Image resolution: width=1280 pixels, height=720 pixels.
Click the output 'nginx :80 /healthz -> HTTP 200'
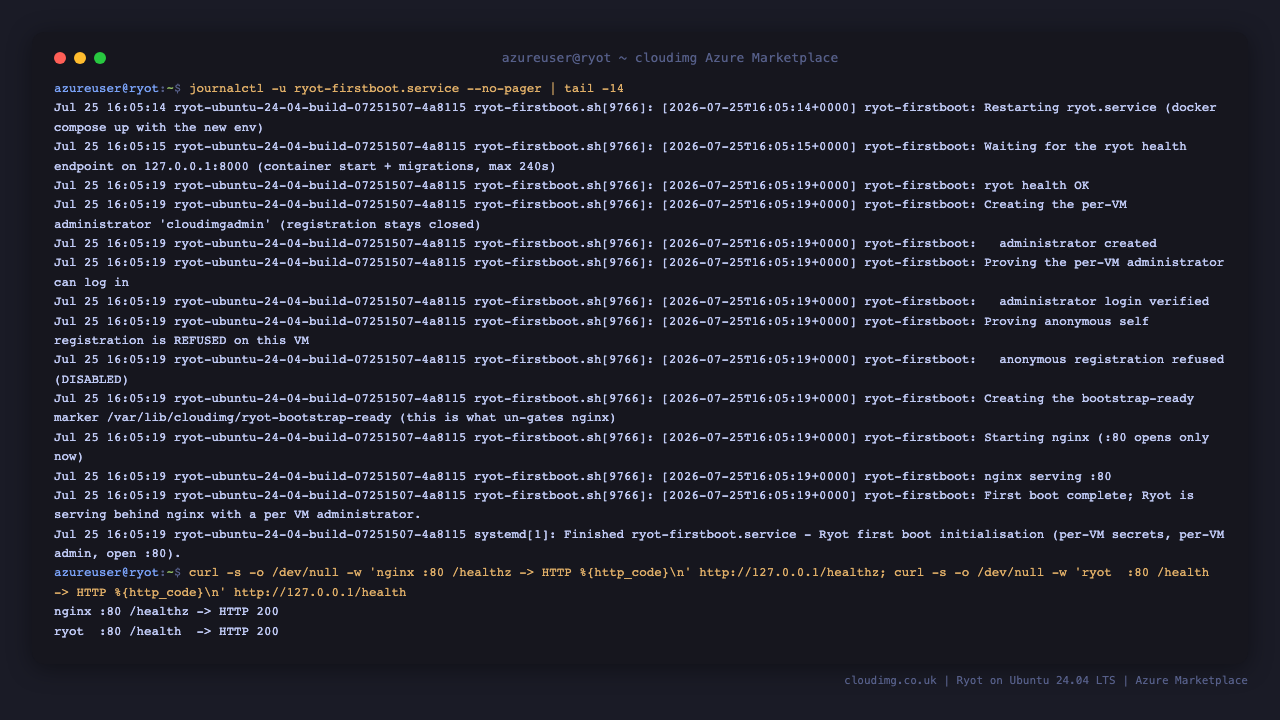pyautogui.click(x=166, y=611)
